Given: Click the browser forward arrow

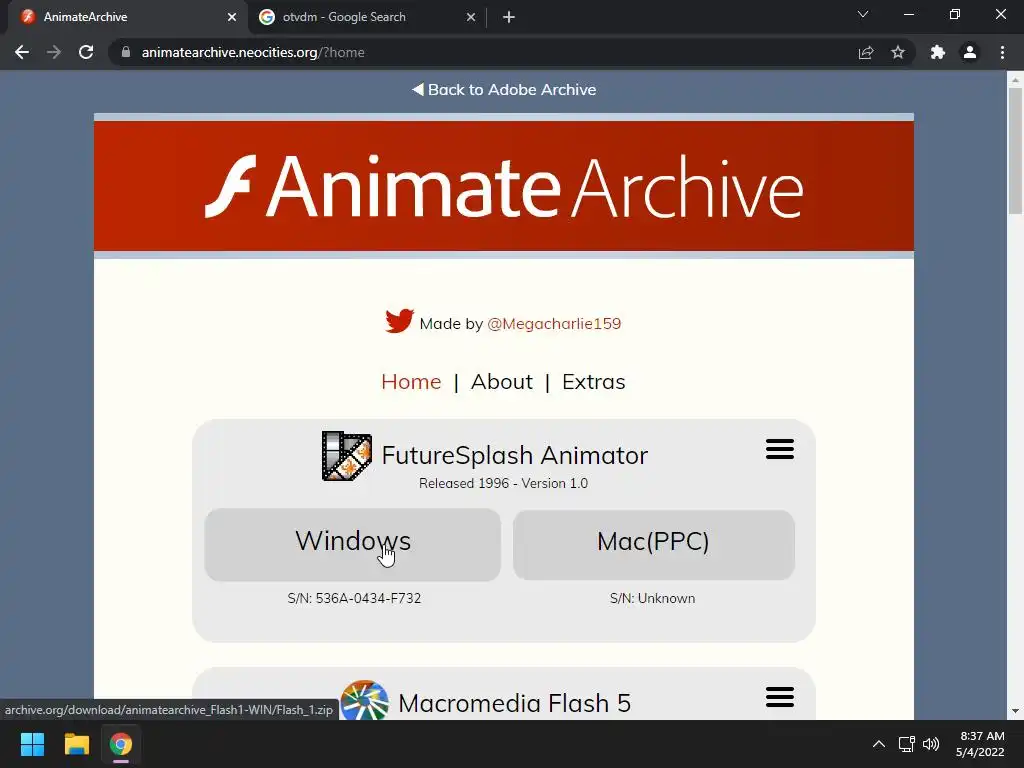Looking at the screenshot, I should [54, 52].
